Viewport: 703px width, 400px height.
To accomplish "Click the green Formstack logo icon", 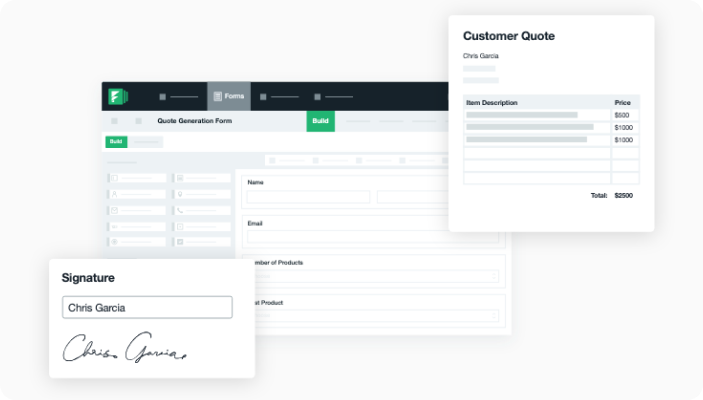I will [x=117, y=97].
